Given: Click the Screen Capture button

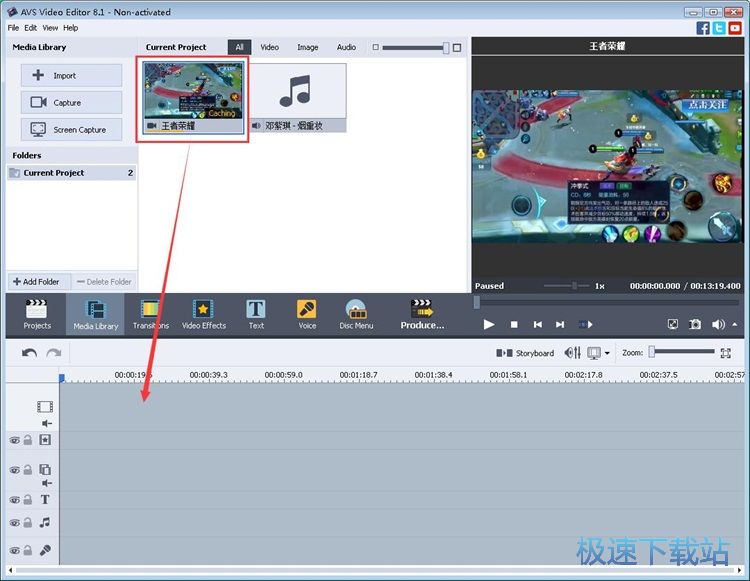Looking at the screenshot, I should [x=71, y=130].
